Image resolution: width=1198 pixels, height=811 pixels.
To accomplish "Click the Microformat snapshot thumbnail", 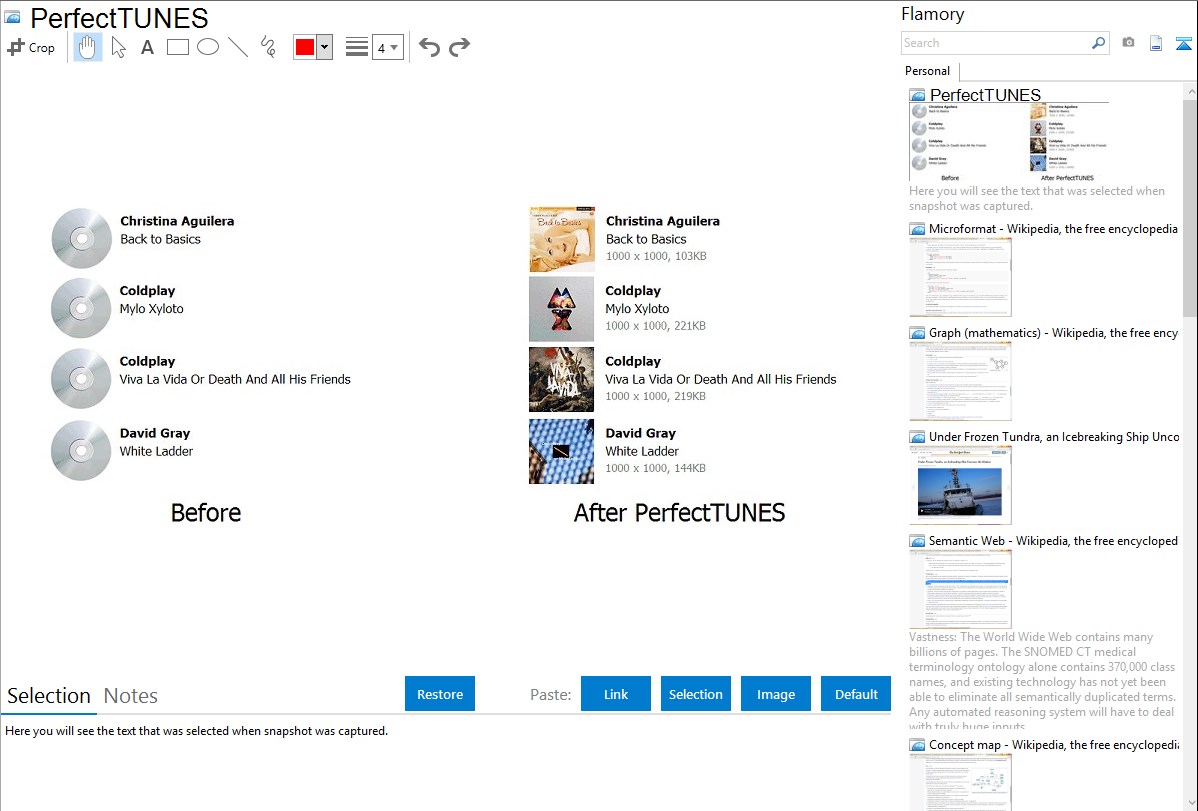I will [x=960, y=277].
